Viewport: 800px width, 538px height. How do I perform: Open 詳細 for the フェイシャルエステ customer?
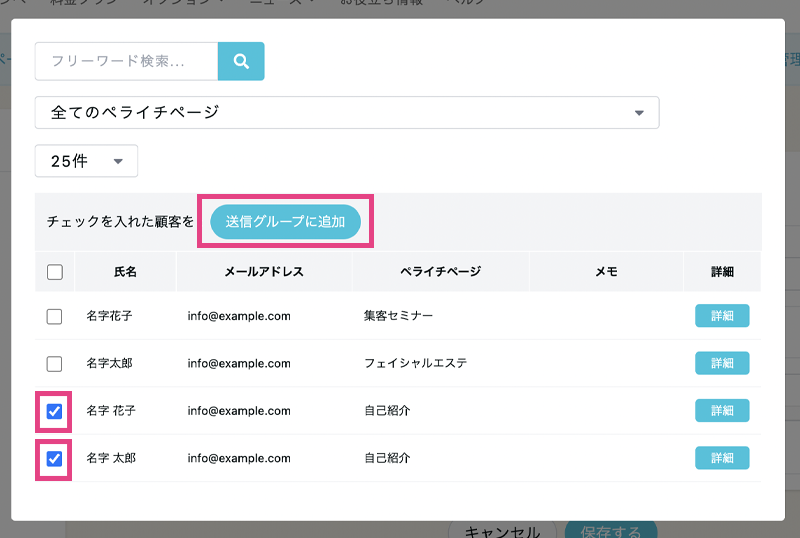(x=722, y=363)
